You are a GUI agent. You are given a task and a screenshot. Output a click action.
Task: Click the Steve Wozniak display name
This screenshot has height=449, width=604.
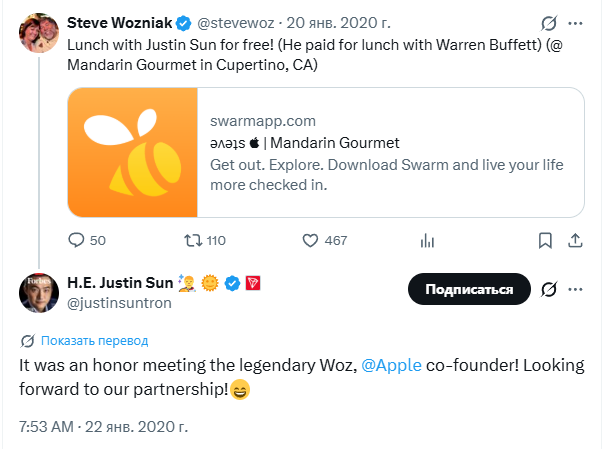click(x=119, y=23)
